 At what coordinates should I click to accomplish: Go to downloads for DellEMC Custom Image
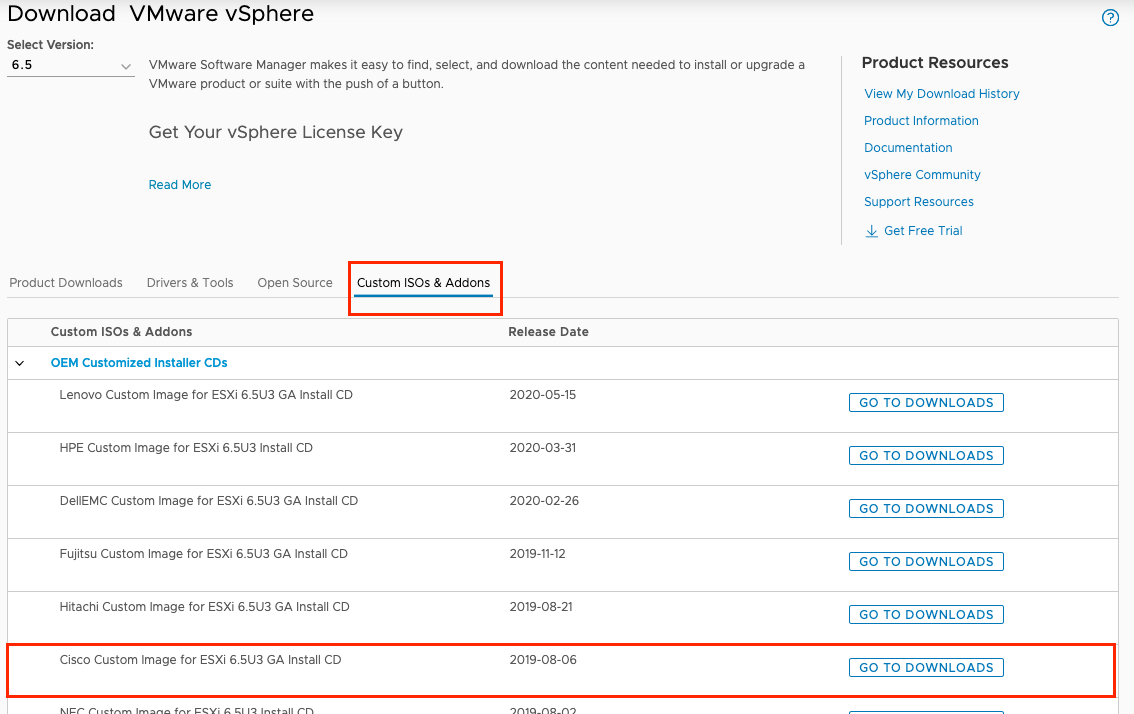click(926, 509)
